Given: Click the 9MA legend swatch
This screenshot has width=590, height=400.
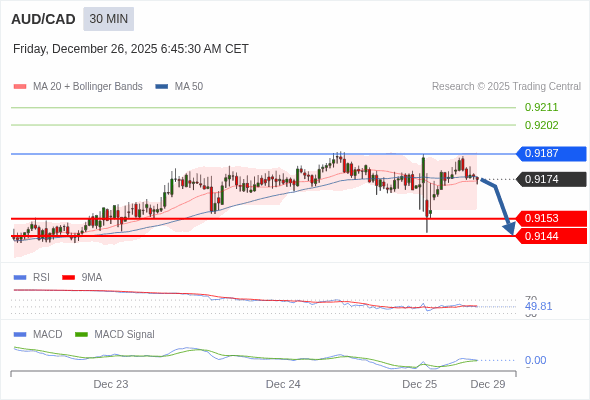Looking at the screenshot, I should 68,278.
